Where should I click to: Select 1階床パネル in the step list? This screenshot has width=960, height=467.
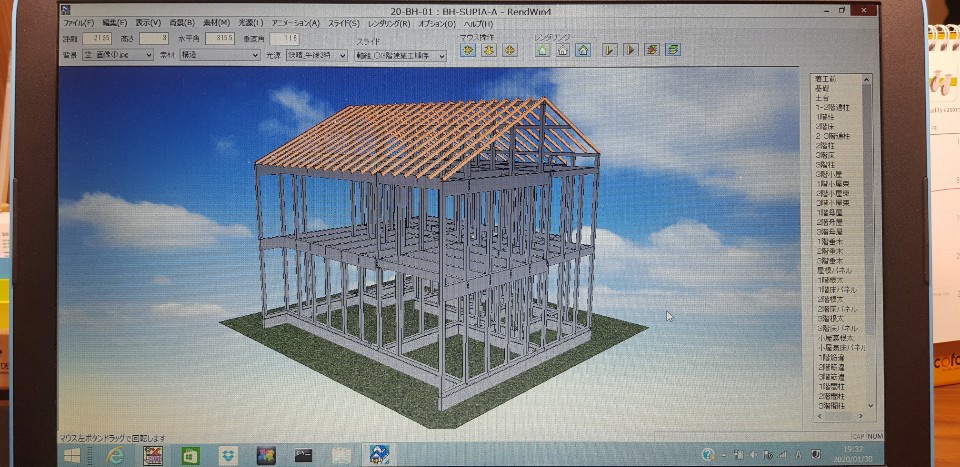pos(838,290)
